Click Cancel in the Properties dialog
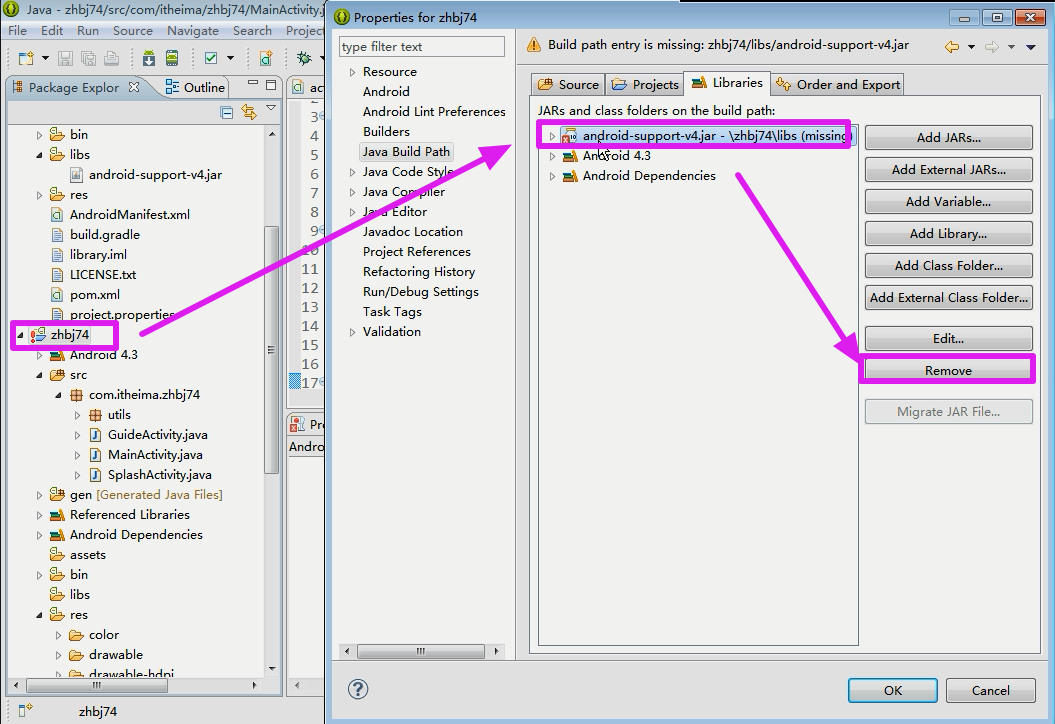 [990, 690]
